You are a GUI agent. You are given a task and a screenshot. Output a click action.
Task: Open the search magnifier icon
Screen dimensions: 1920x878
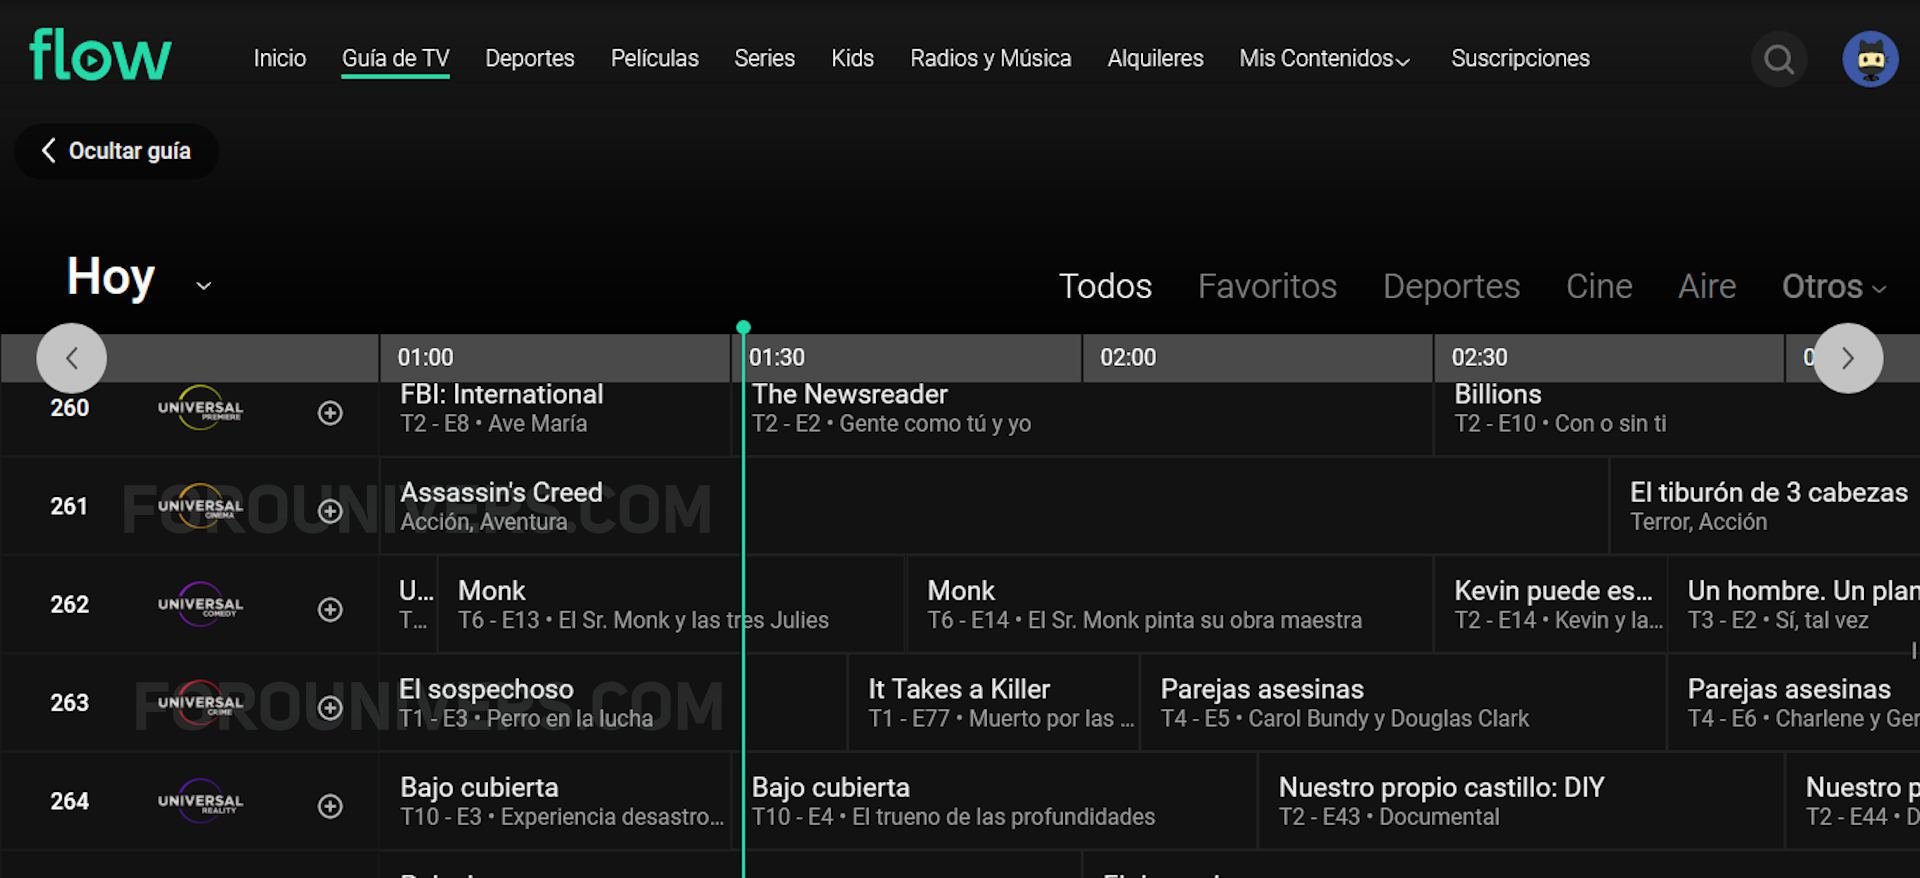1778,60
